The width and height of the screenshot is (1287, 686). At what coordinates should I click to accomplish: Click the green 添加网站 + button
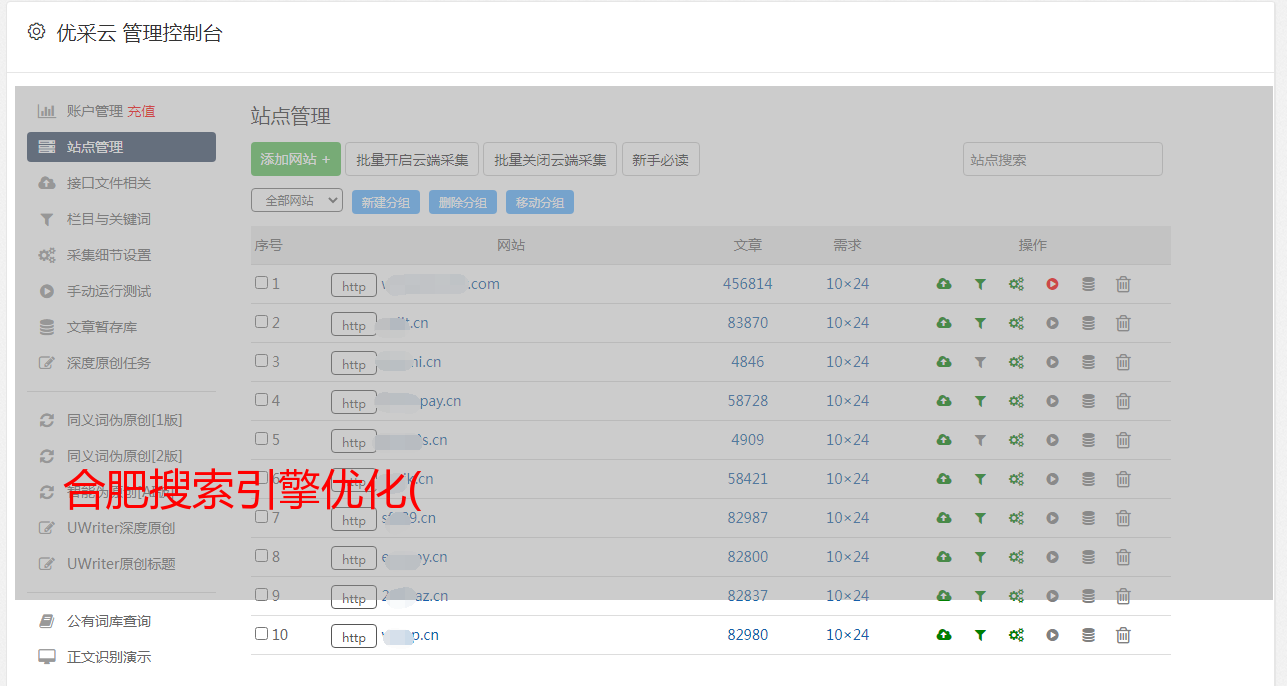tap(295, 159)
